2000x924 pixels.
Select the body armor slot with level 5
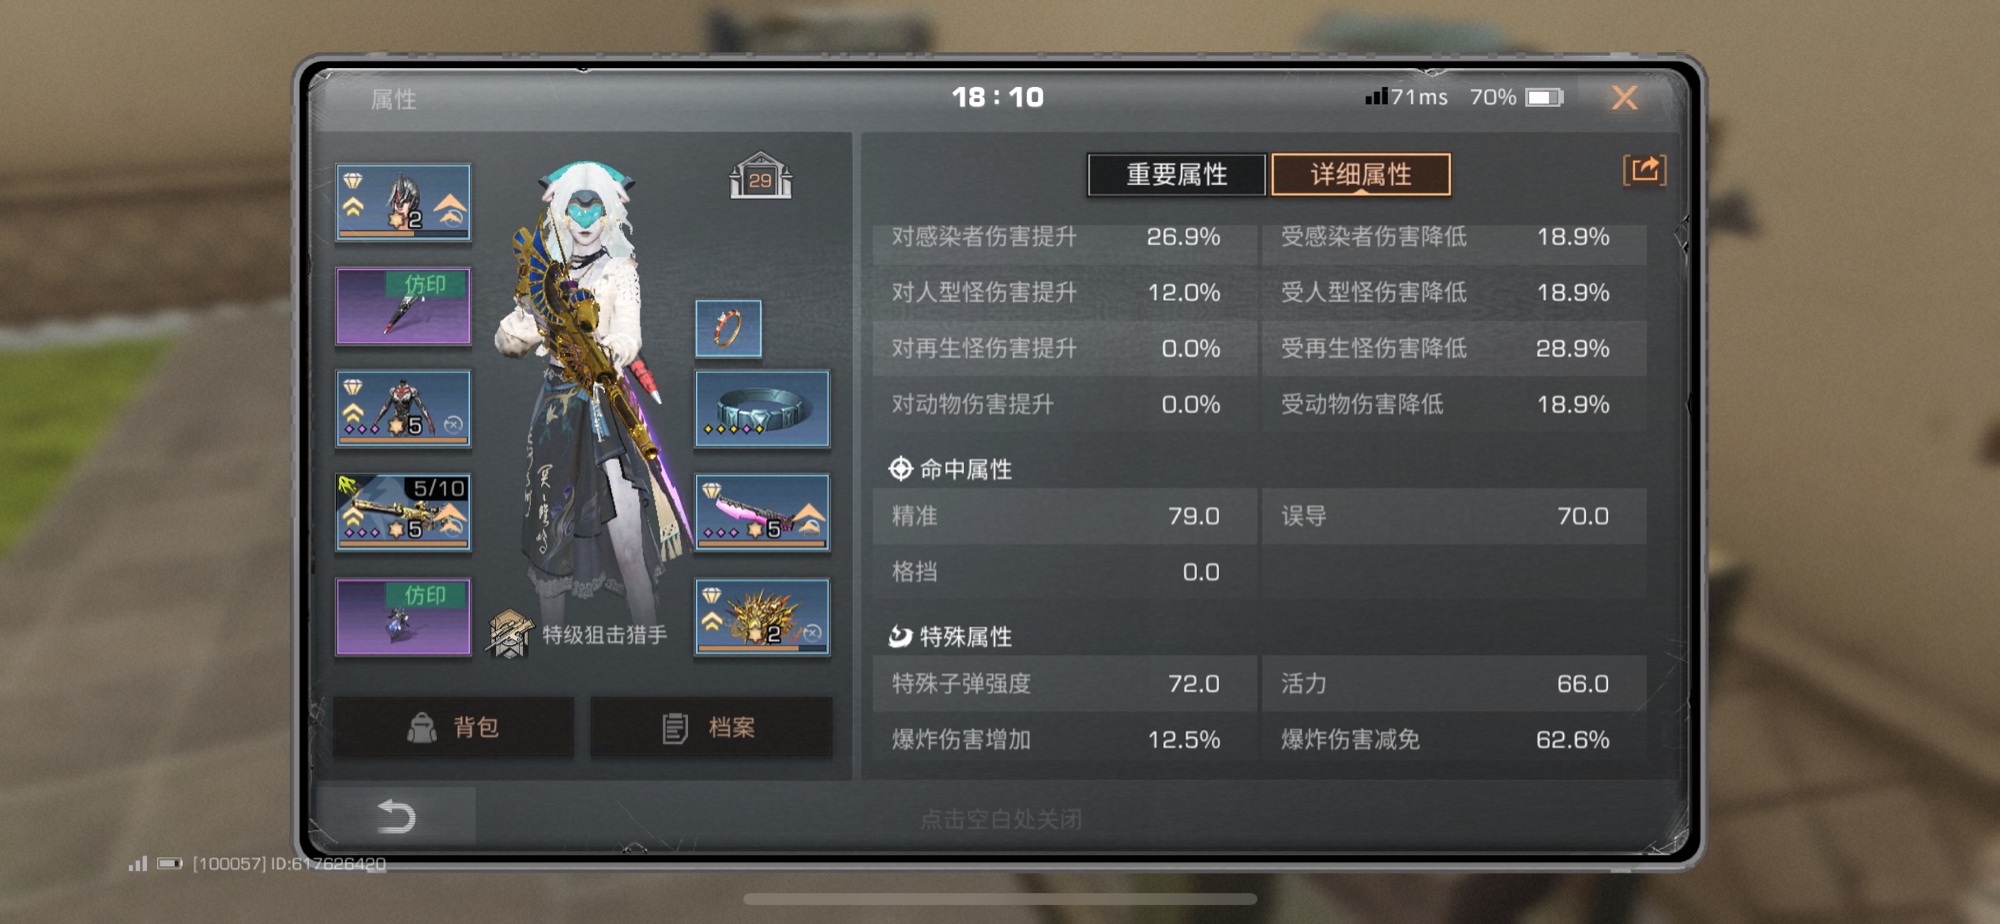pyautogui.click(x=403, y=408)
